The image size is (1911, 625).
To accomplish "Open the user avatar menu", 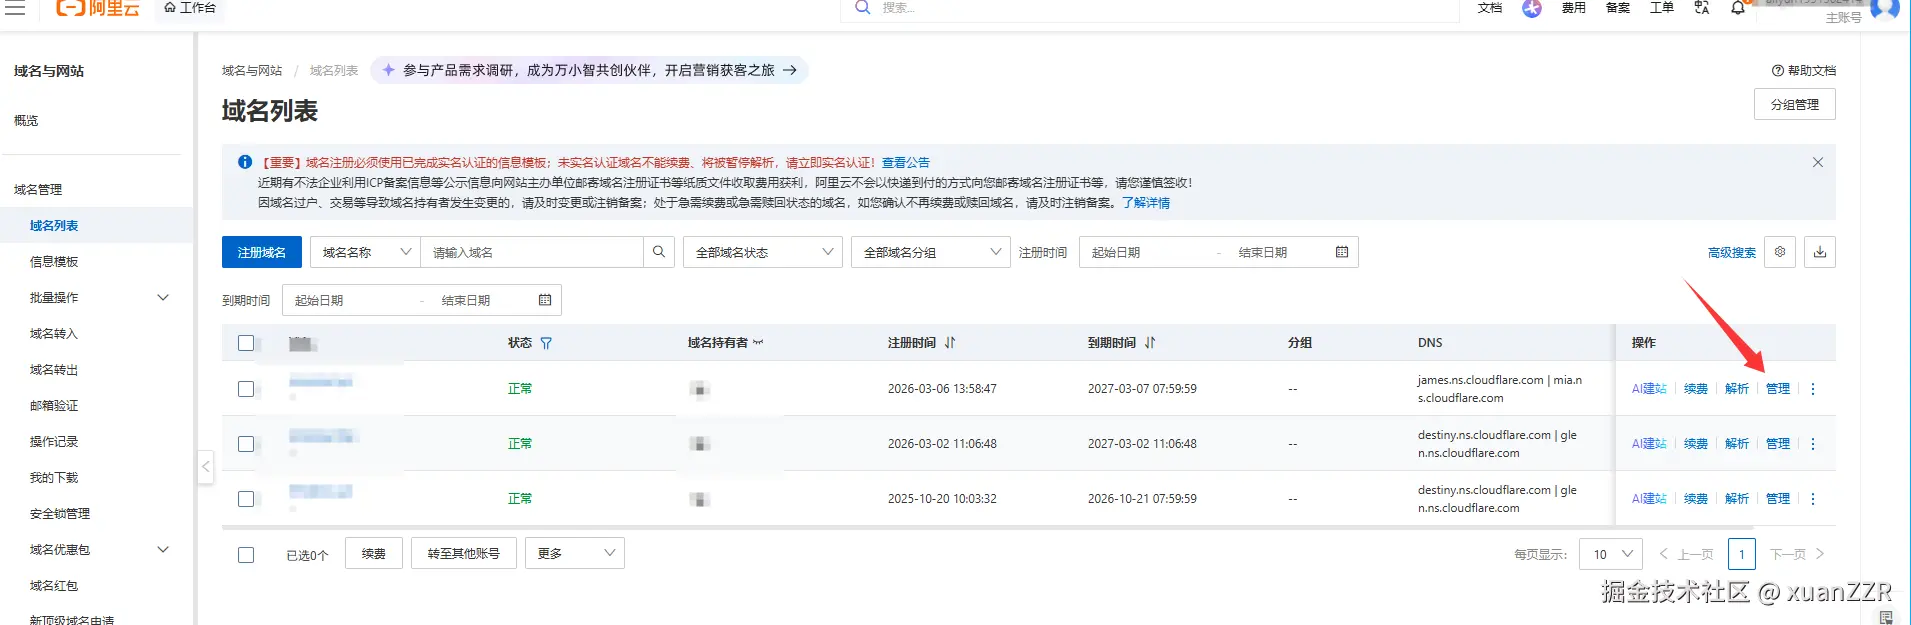I will (1885, 9).
